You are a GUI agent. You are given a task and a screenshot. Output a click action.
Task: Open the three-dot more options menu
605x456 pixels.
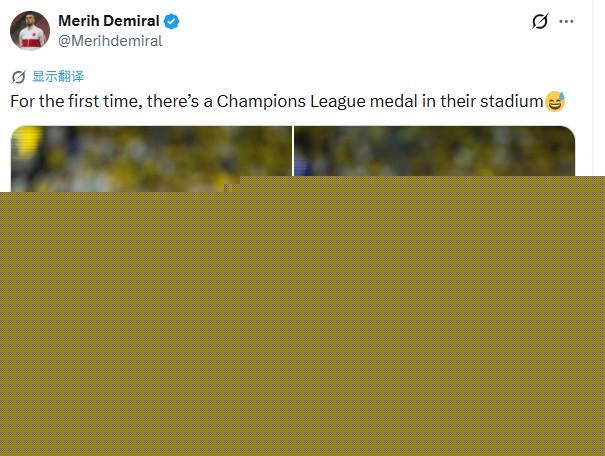(566, 21)
